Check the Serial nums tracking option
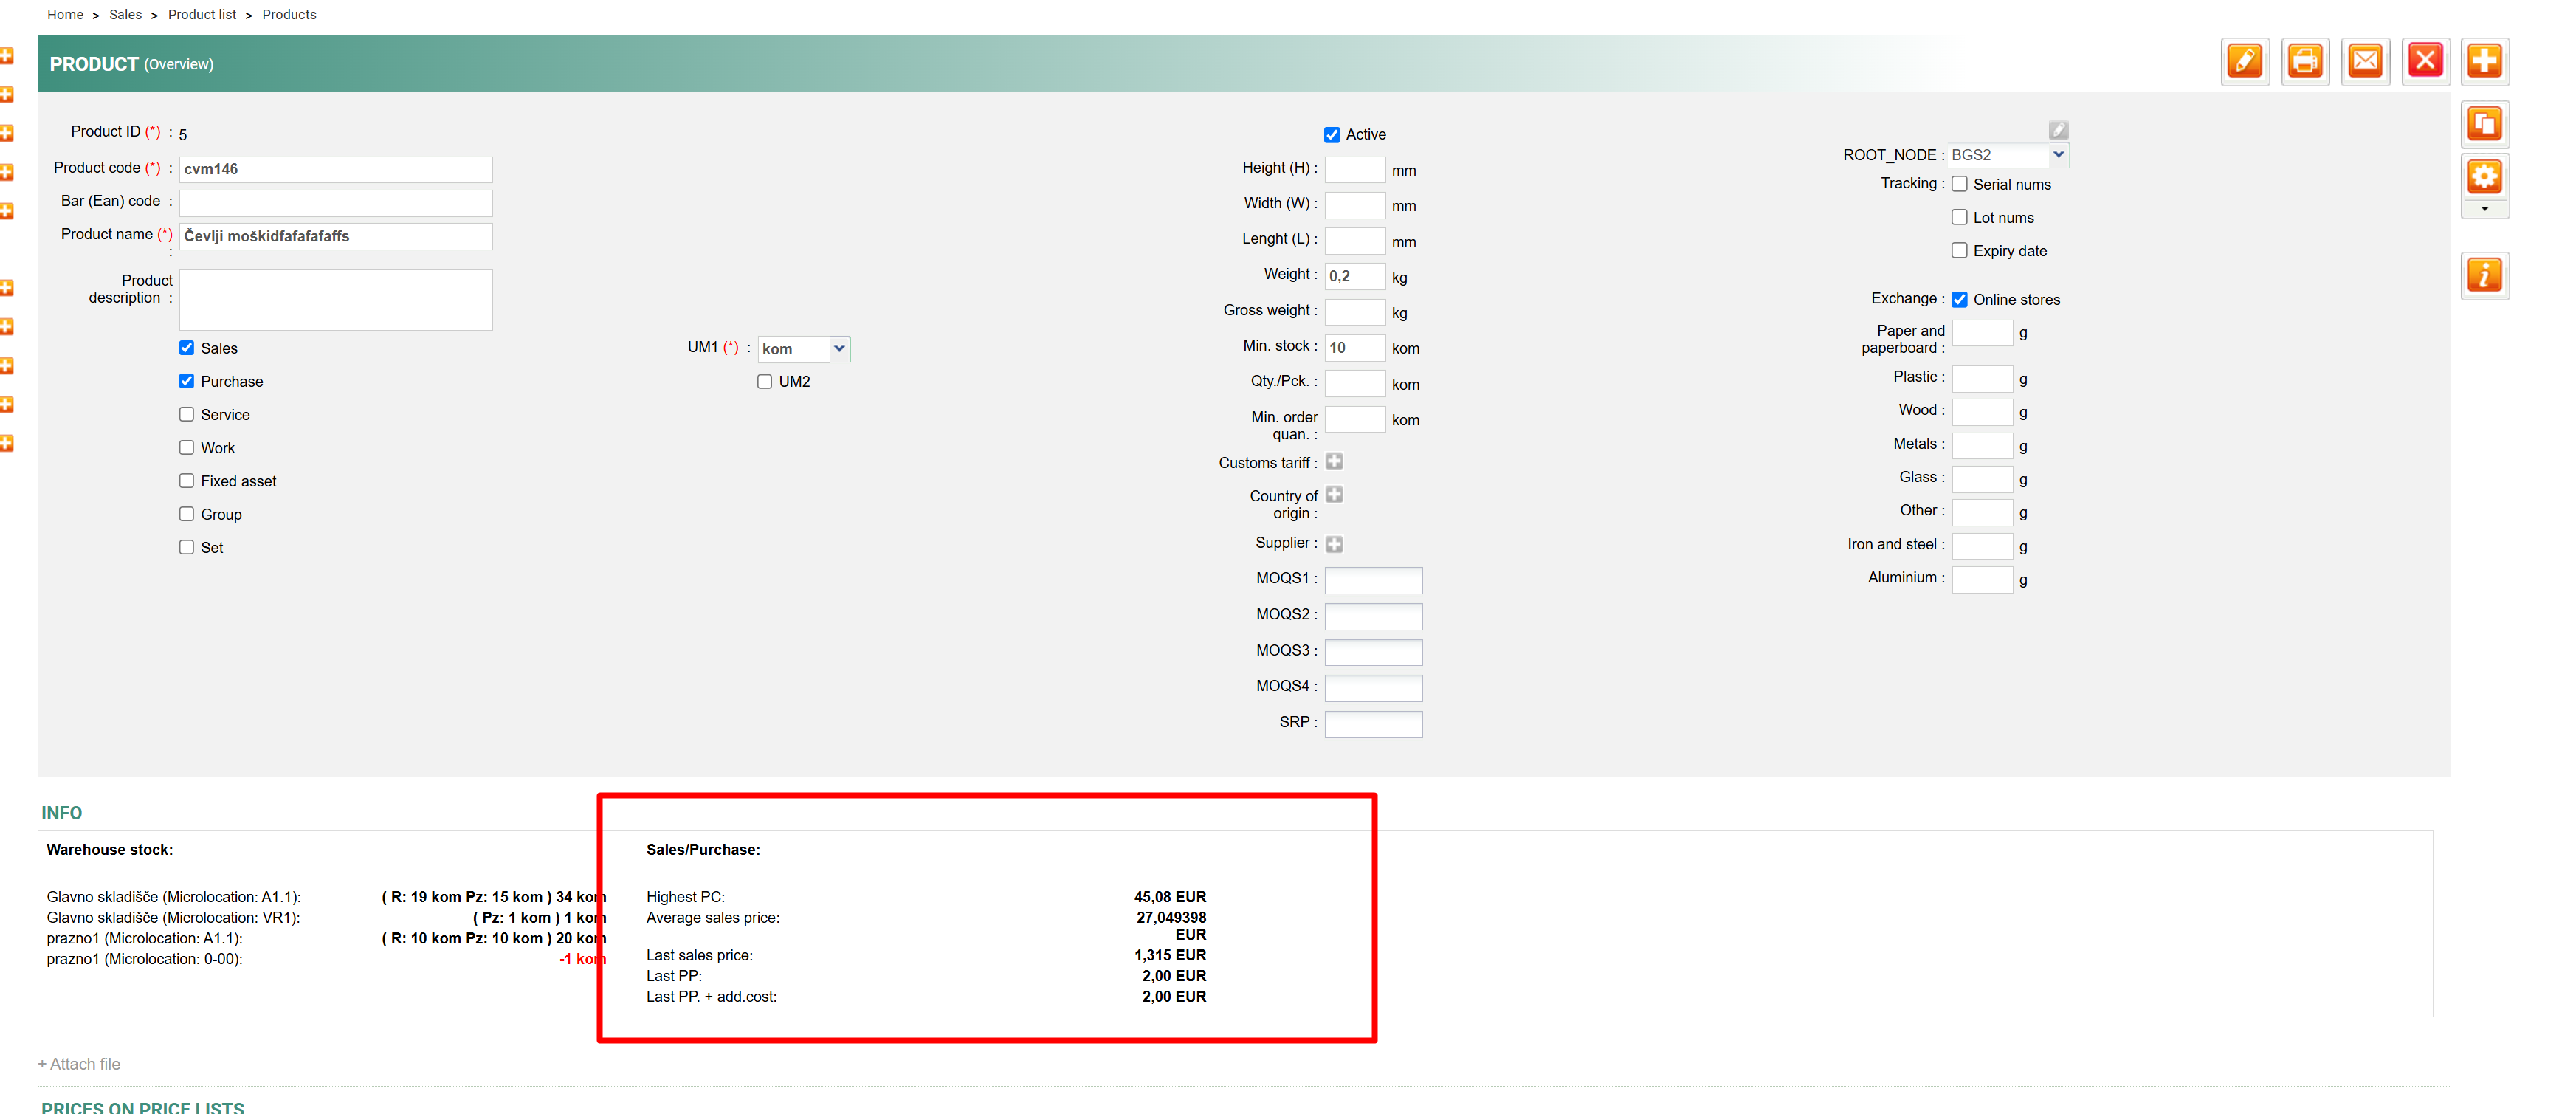The width and height of the screenshot is (2576, 1114). coord(1959,184)
